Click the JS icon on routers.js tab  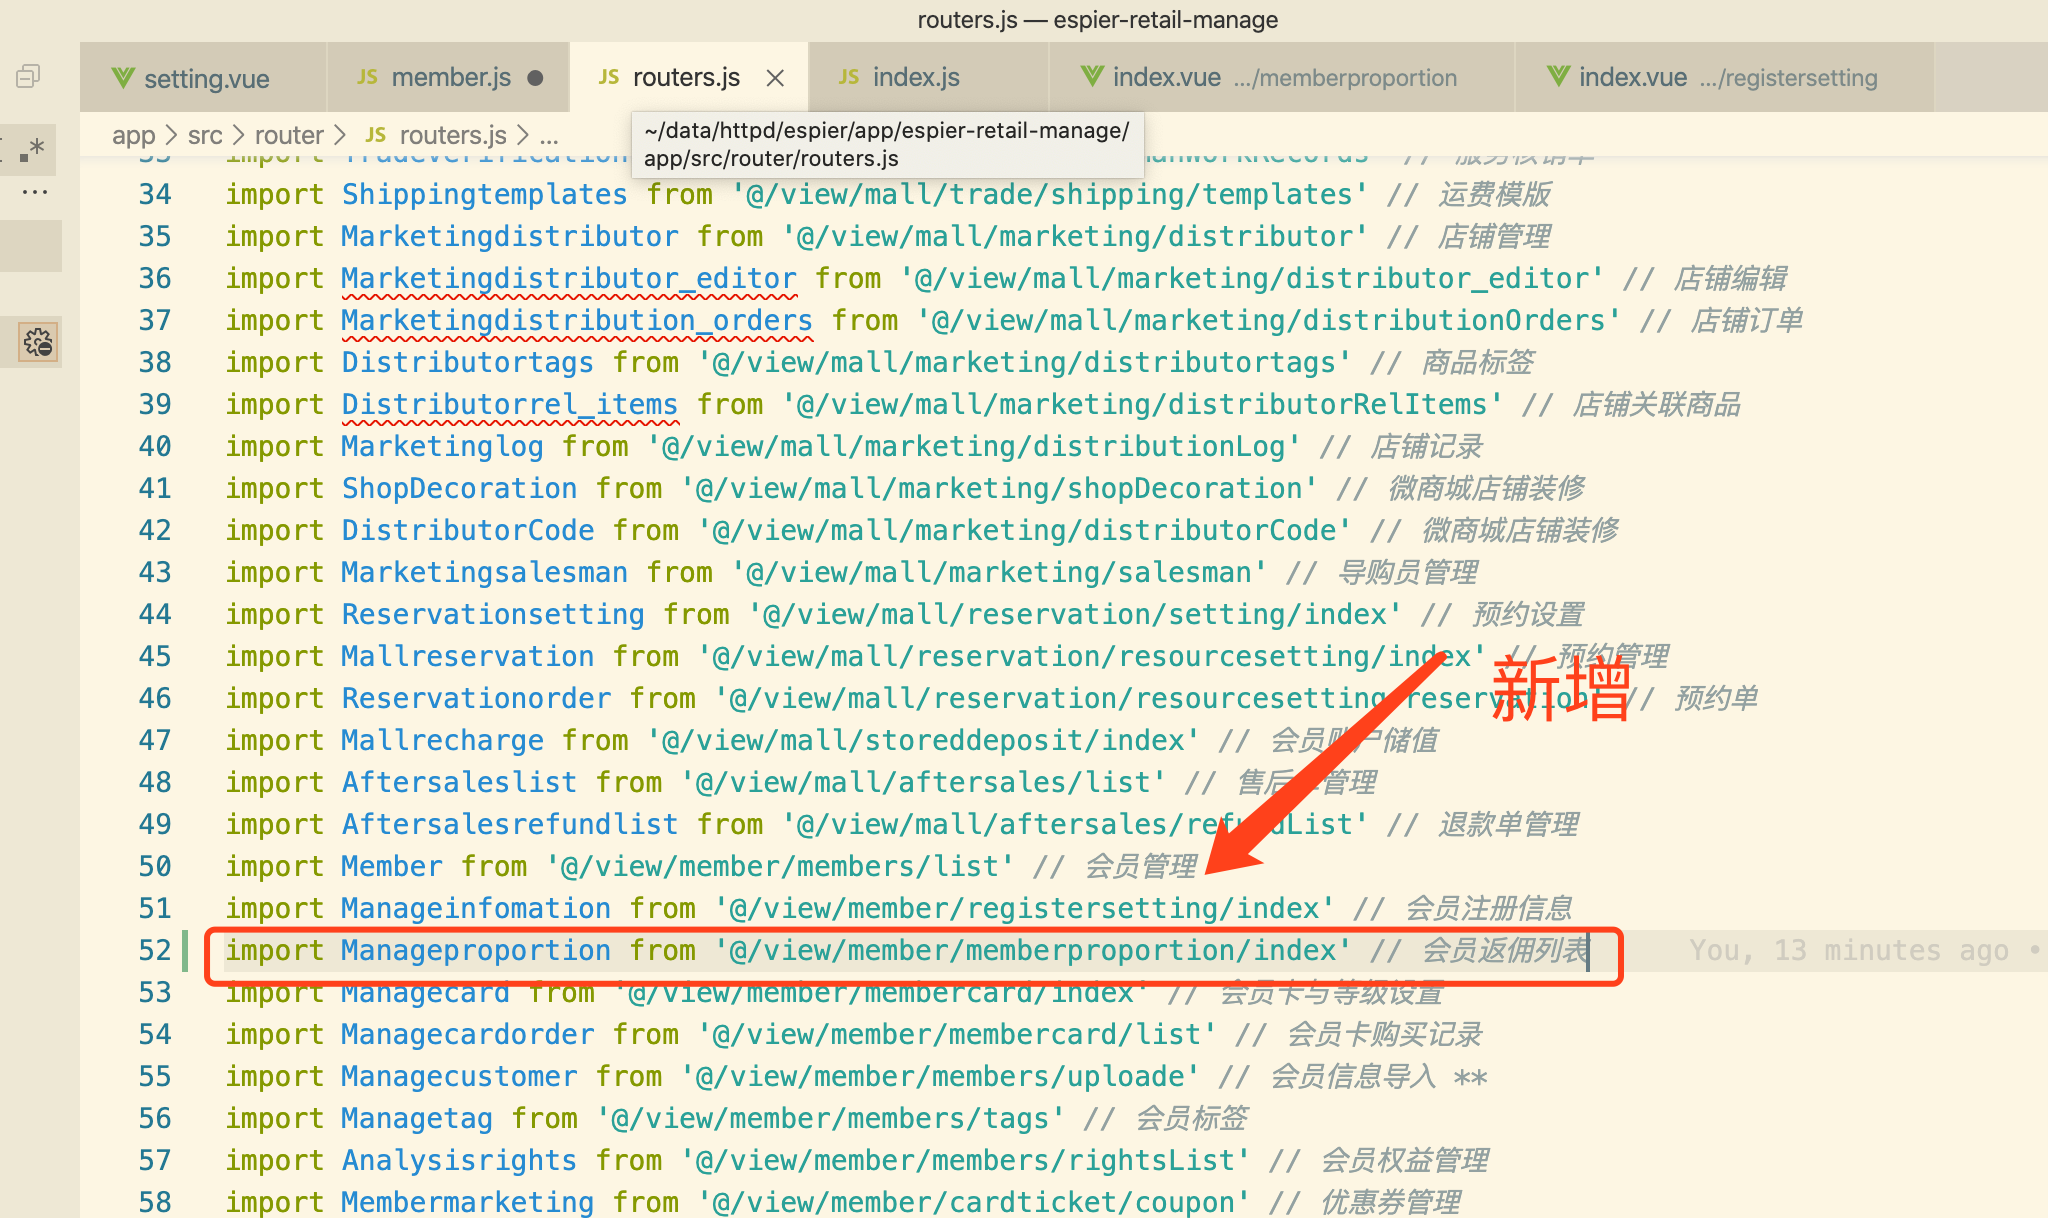[608, 78]
